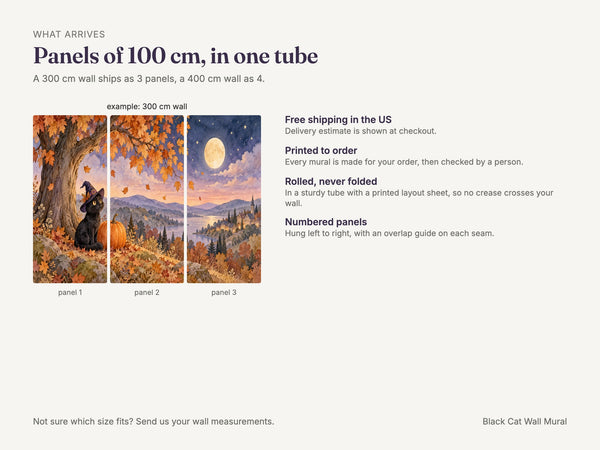Viewport: 600px width, 450px height.
Task: Click the 'Numbered panels' heading
Action: click(x=326, y=222)
